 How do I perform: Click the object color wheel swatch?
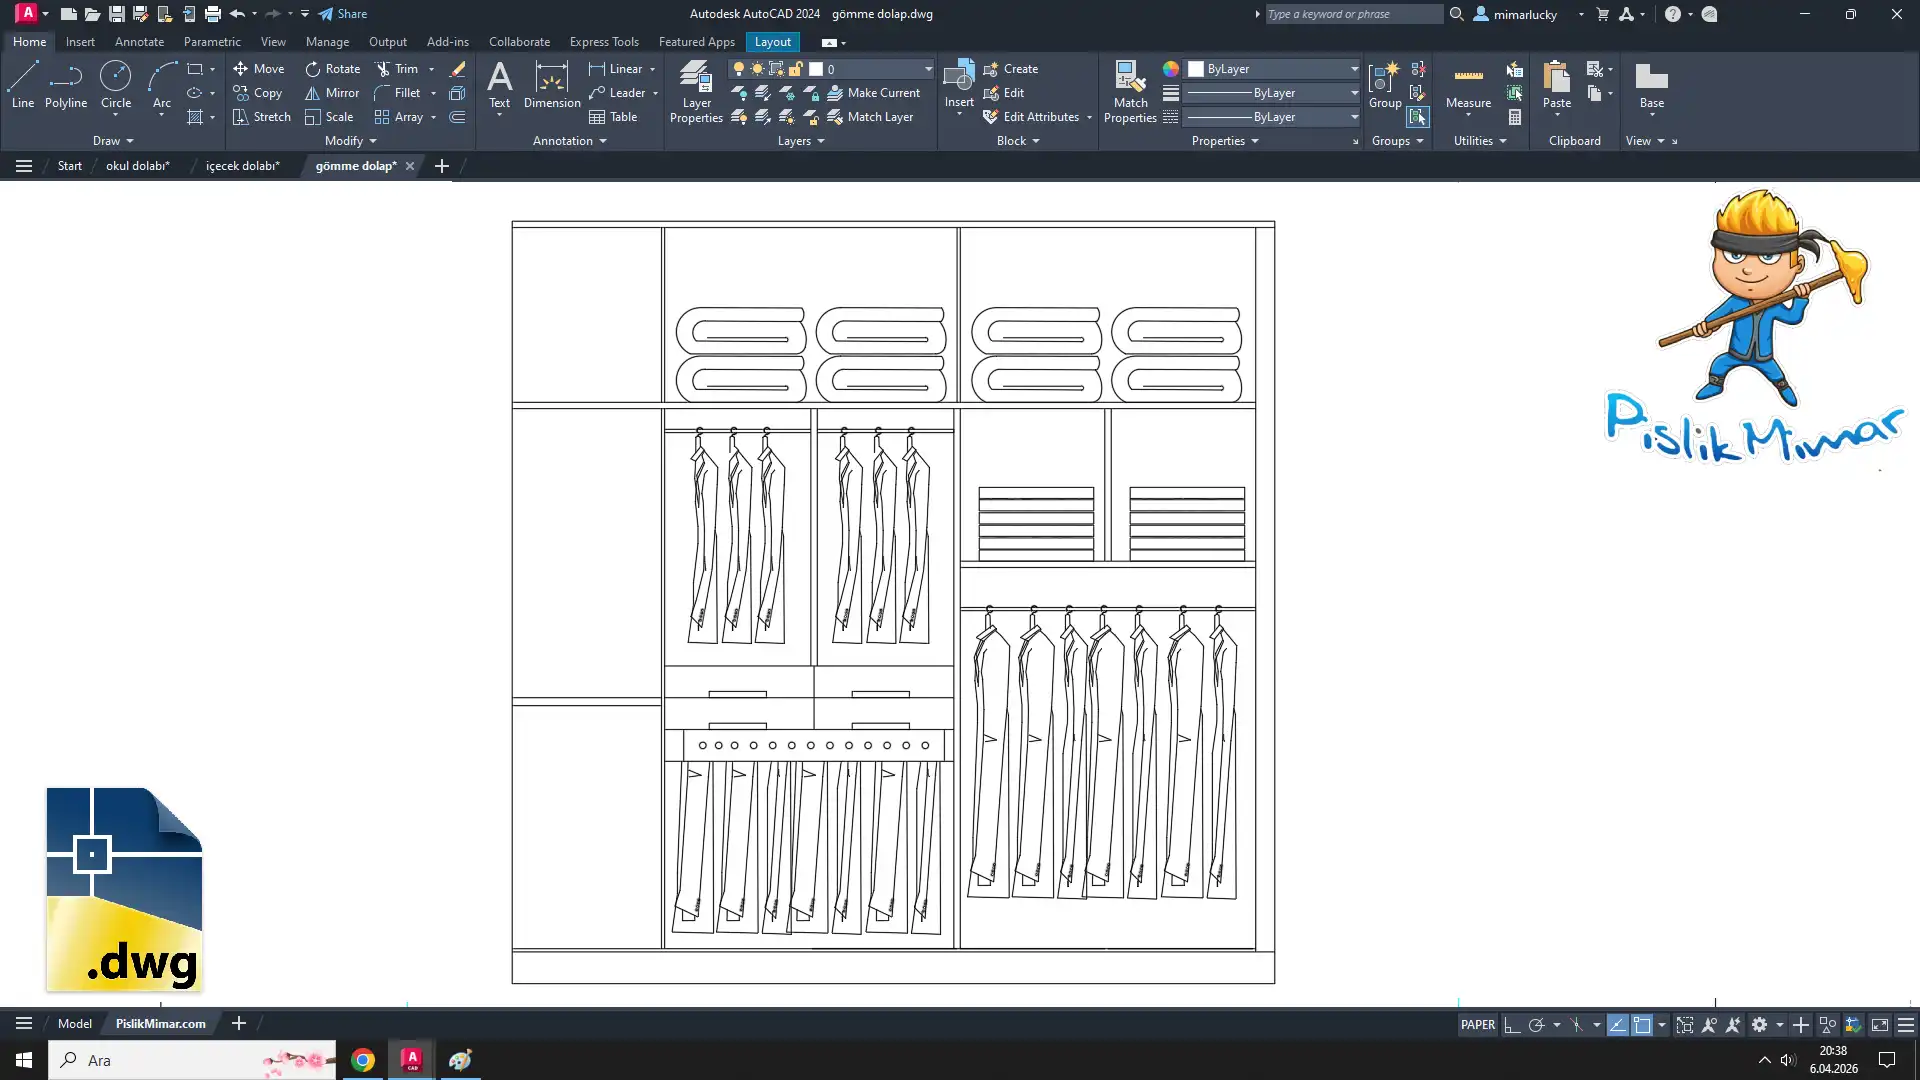click(x=1170, y=69)
